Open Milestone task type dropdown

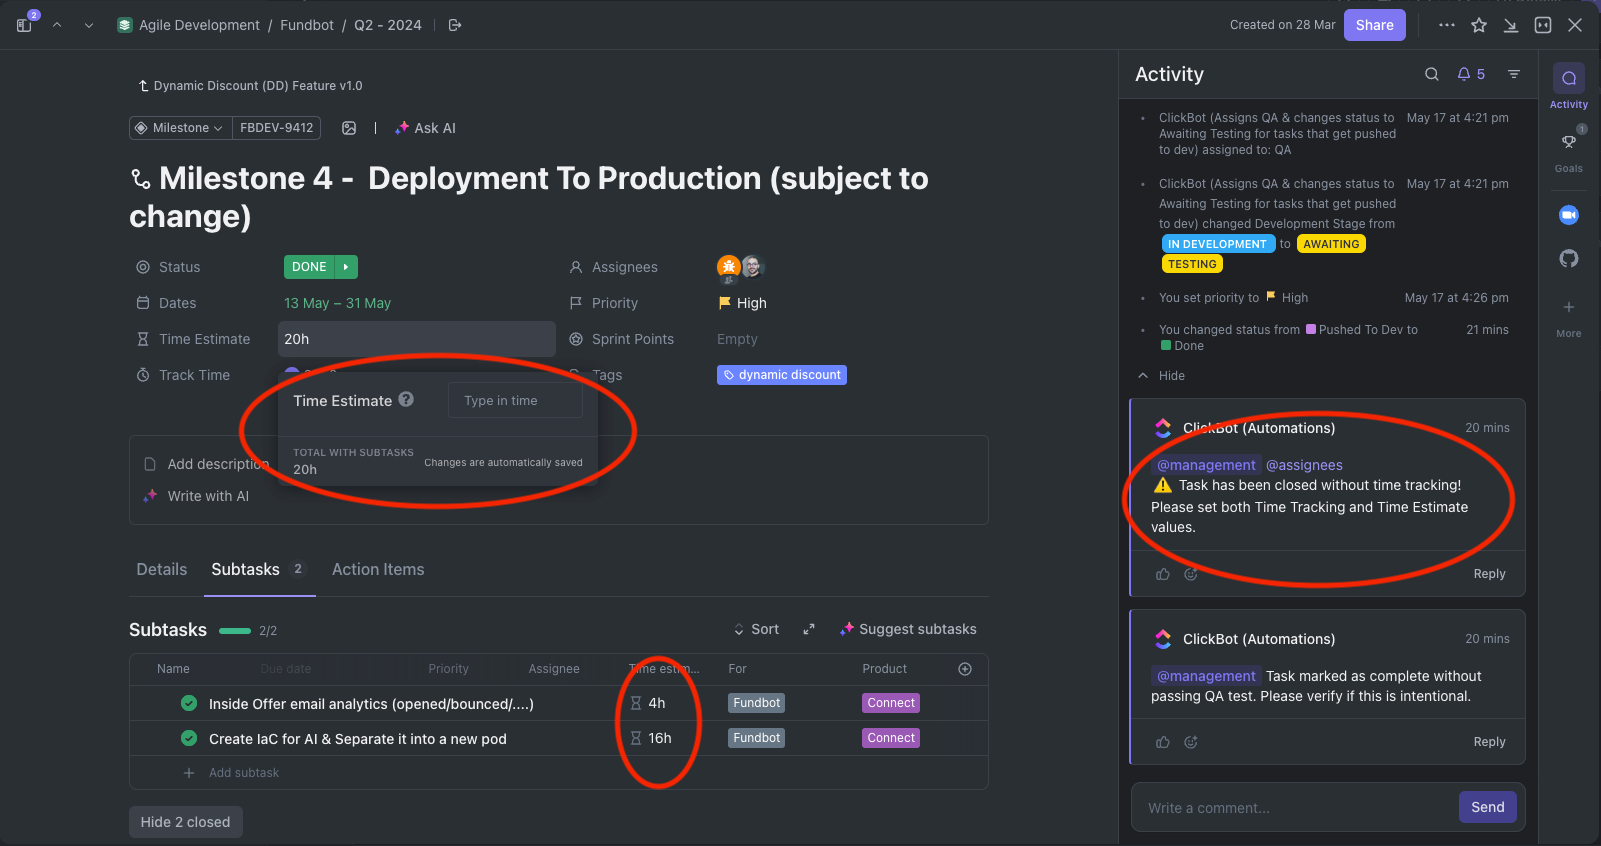[x=180, y=128]
